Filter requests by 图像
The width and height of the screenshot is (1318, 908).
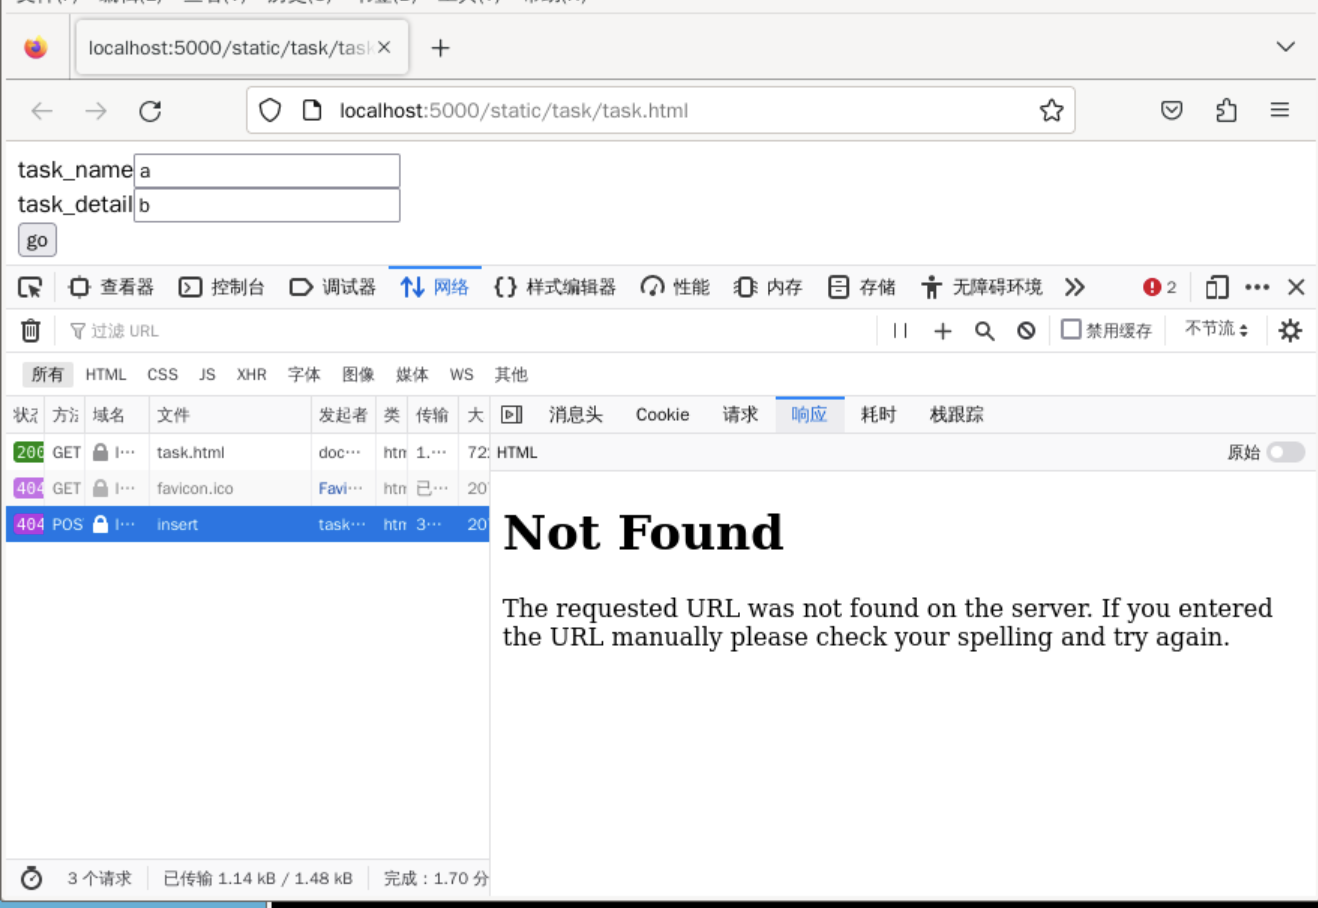[358, 374]
